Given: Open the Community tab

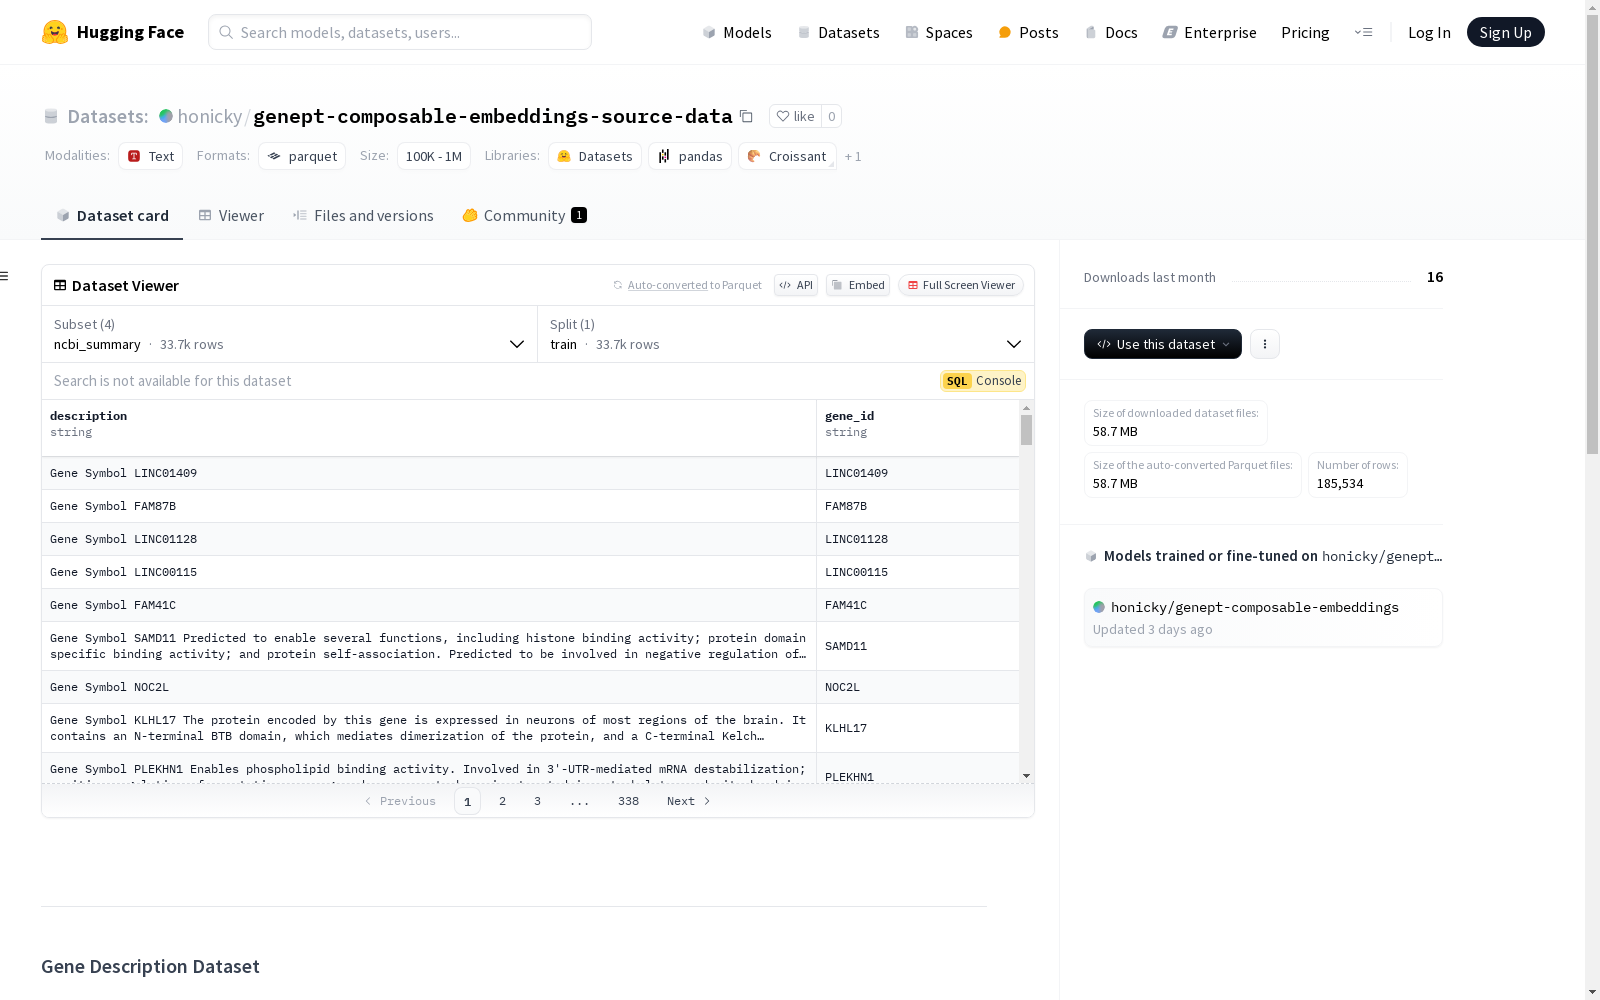Looking at the screenshot, I should click(525, 216).
